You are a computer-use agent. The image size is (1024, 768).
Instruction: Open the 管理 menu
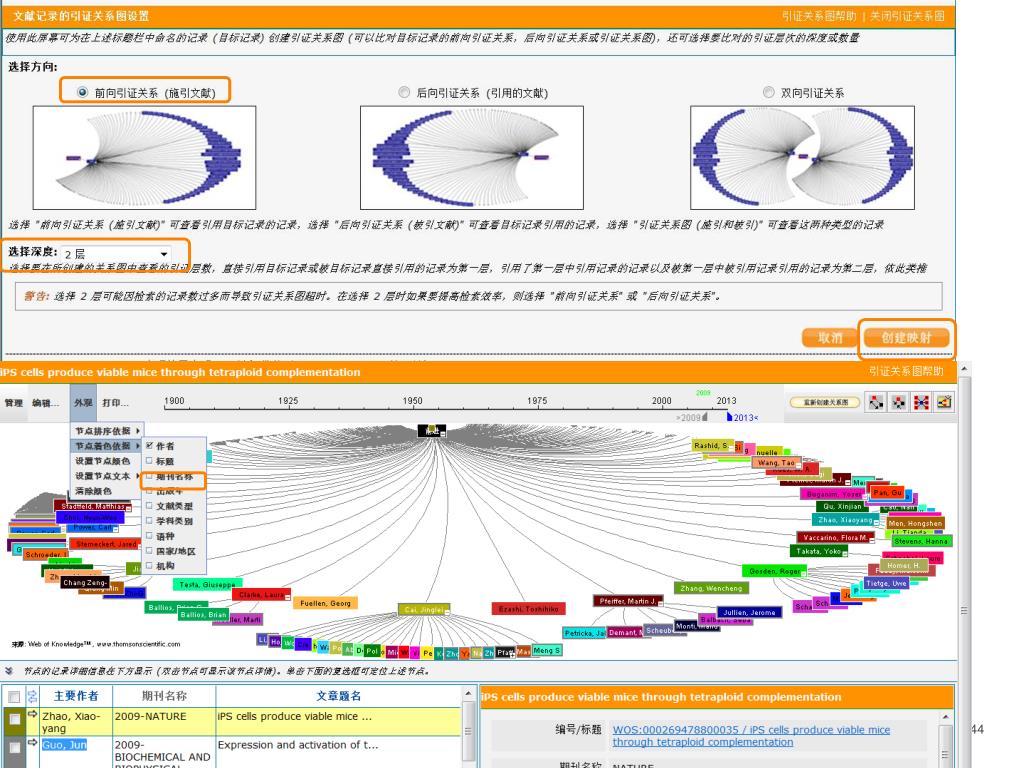pos(14,403)
